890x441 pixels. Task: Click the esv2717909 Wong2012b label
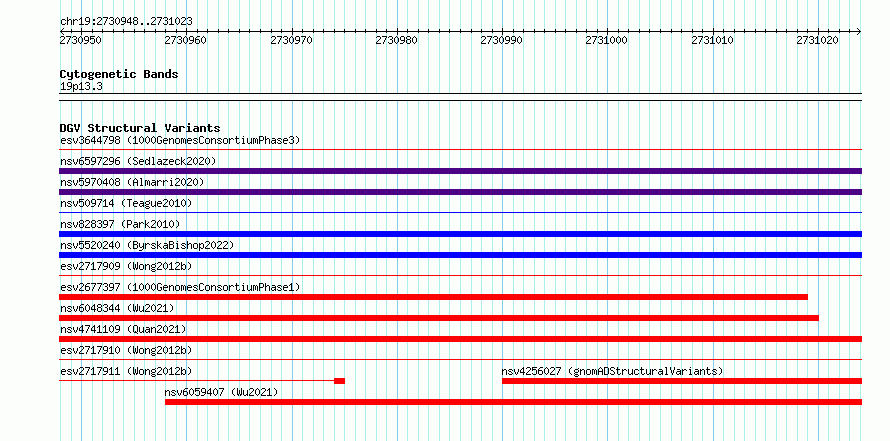(x=126, y=266)
